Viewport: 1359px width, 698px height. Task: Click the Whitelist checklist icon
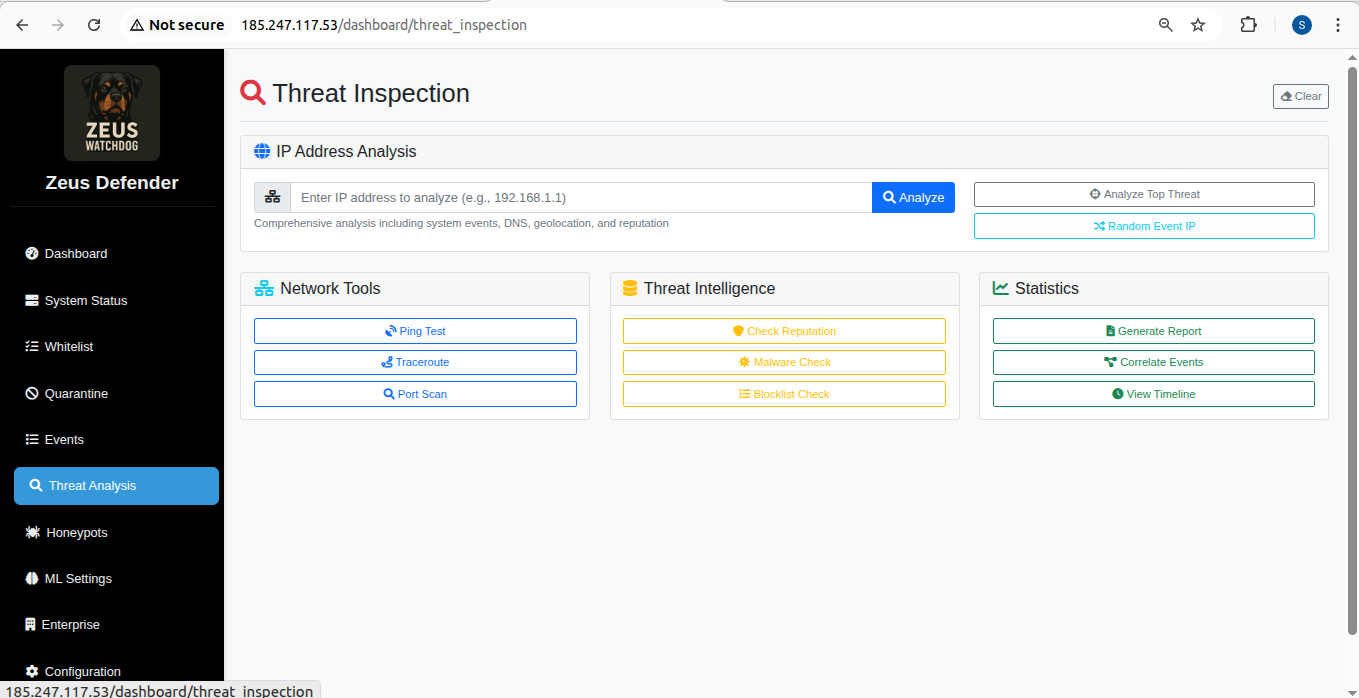click(x=32, y=347)
